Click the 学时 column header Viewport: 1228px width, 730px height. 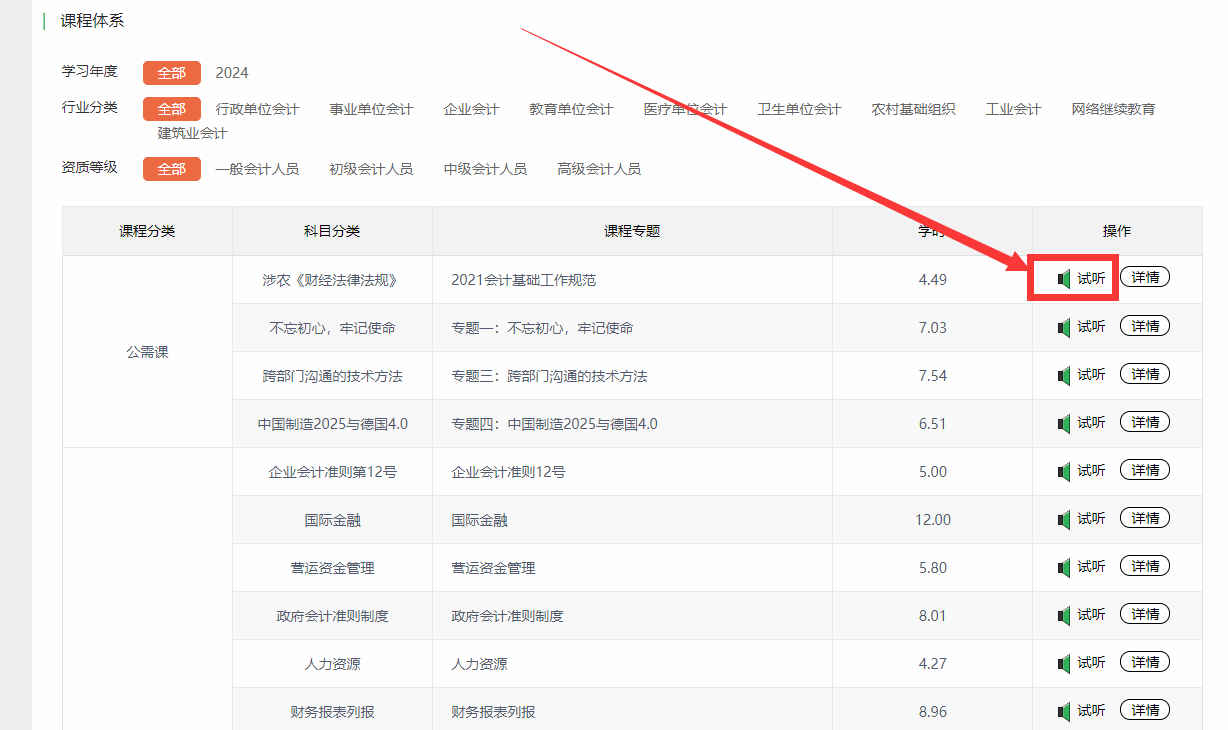[932, 231]
